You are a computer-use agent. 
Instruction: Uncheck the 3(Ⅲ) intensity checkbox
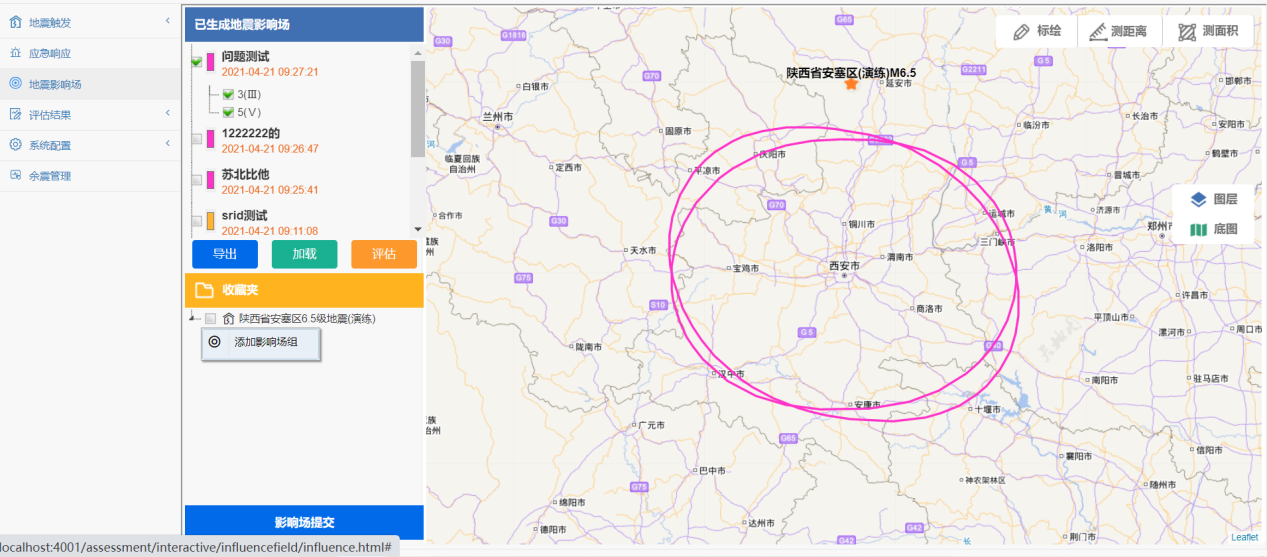(x=228, y=94)
